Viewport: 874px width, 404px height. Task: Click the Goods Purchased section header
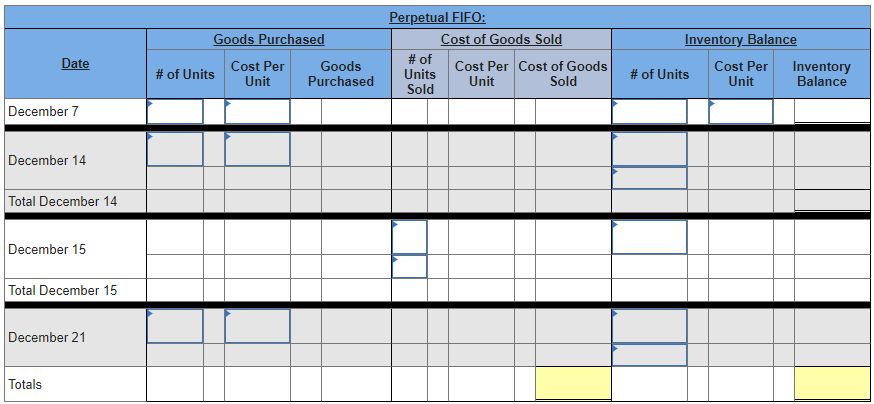point(268,39)
